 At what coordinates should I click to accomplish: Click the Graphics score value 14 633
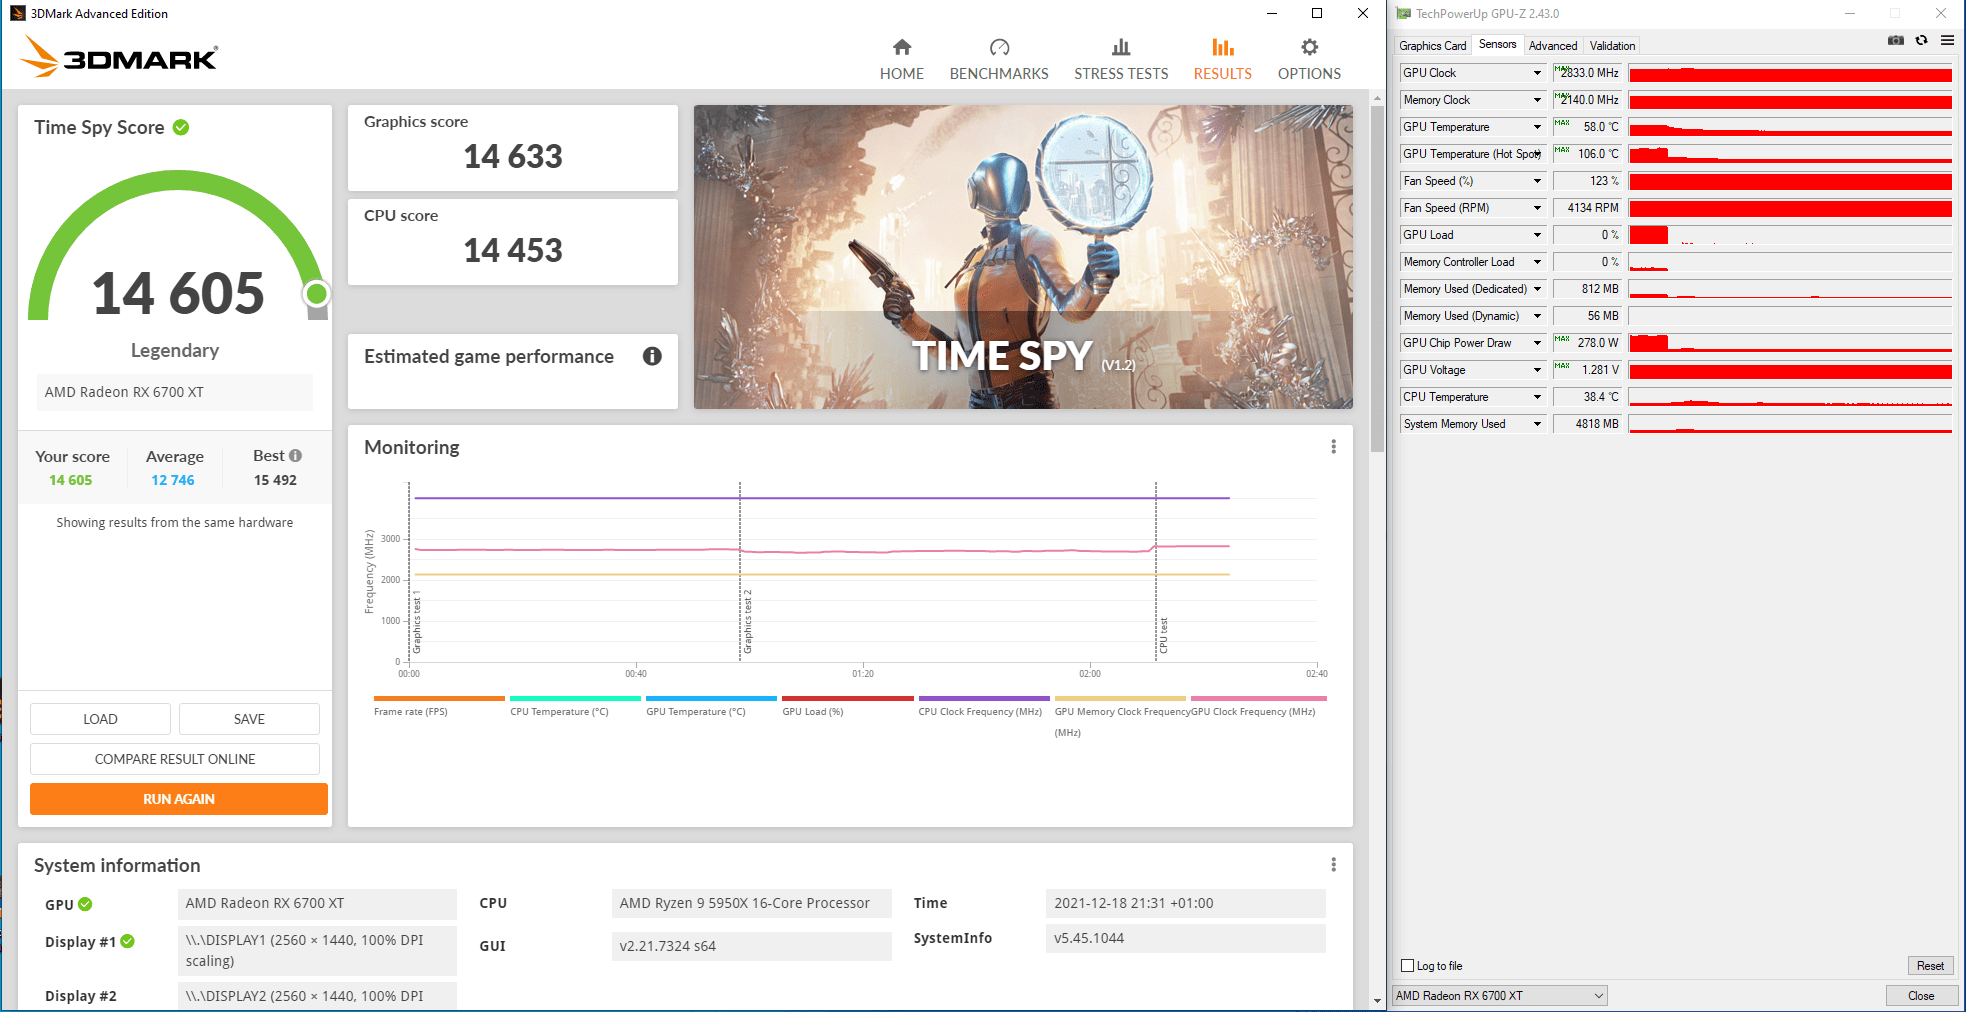click(x=513, y=157)
